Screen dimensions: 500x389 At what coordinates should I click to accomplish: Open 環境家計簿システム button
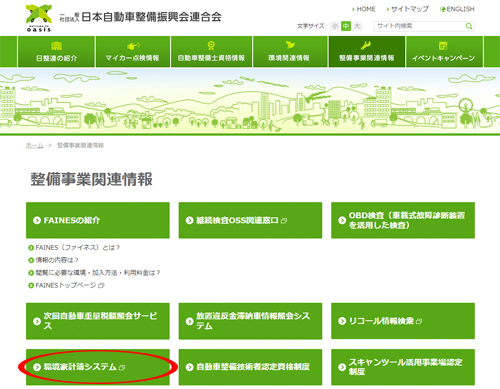tap(98, 367)
